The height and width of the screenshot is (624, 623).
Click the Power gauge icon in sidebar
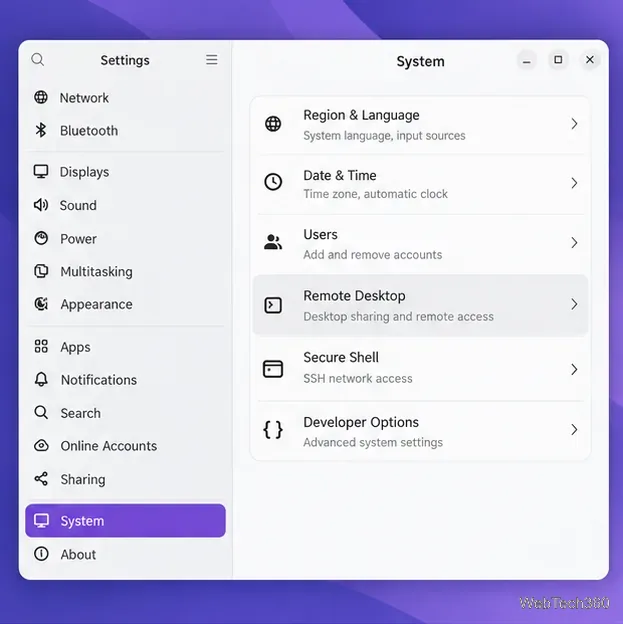point(41,238)
